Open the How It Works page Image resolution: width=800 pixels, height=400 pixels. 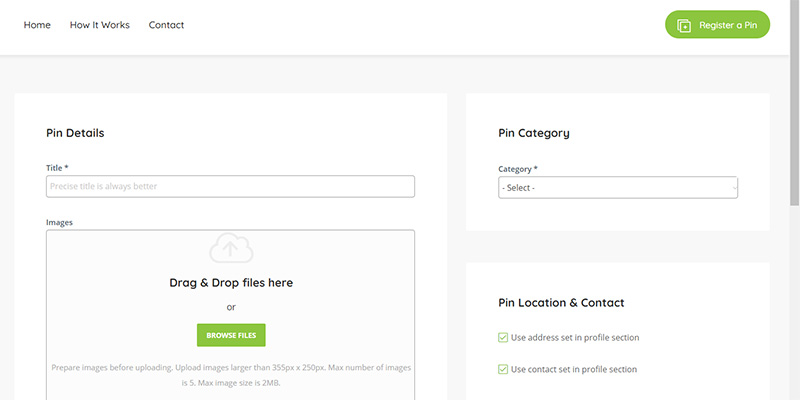pos(99,25)
